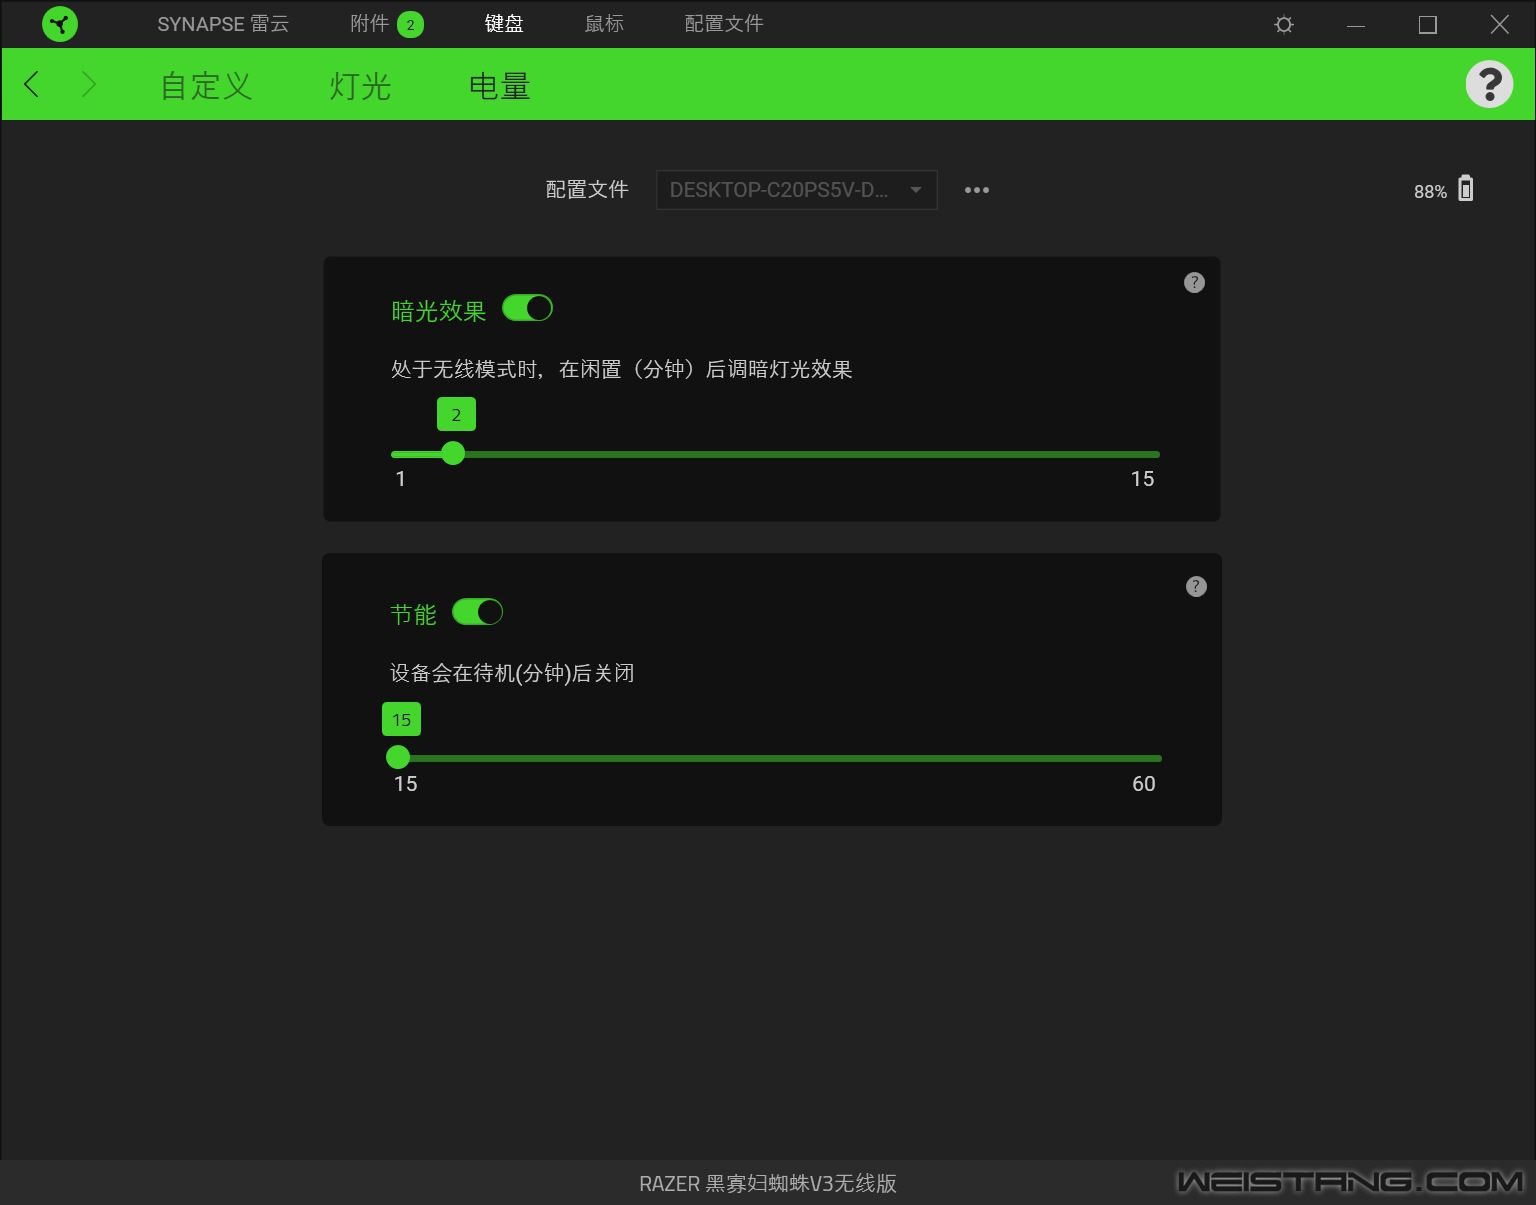Viewport: 1536px width, 1205px height.
Task: Show help for 暗光效果 panel
Action: 1194,282
